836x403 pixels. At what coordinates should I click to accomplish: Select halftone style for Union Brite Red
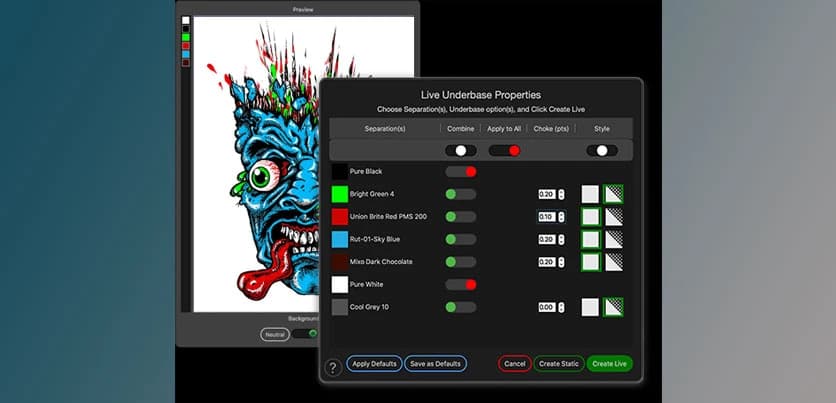tap(614, 216)
